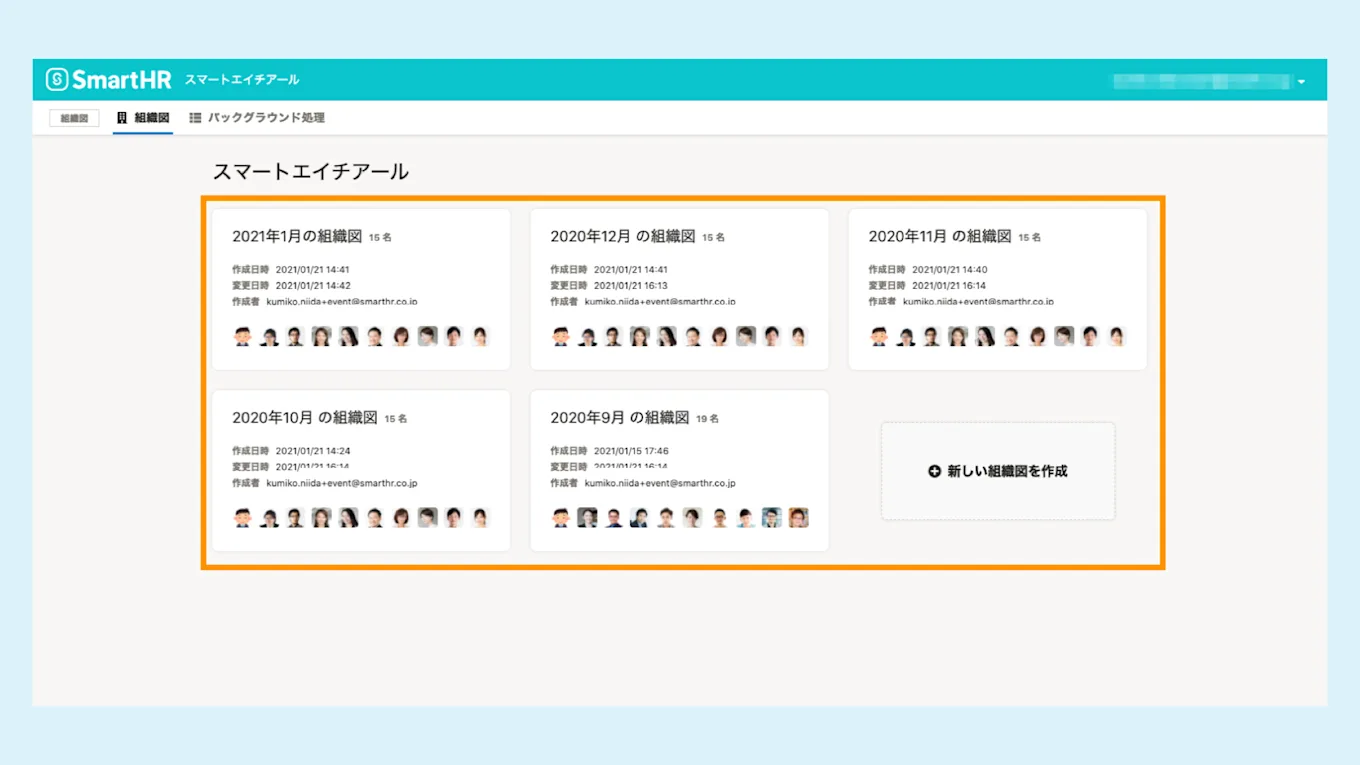Click 15 名 count in 2021年1月 card
Screen dimensions: 1360x765
coord(380,238)
